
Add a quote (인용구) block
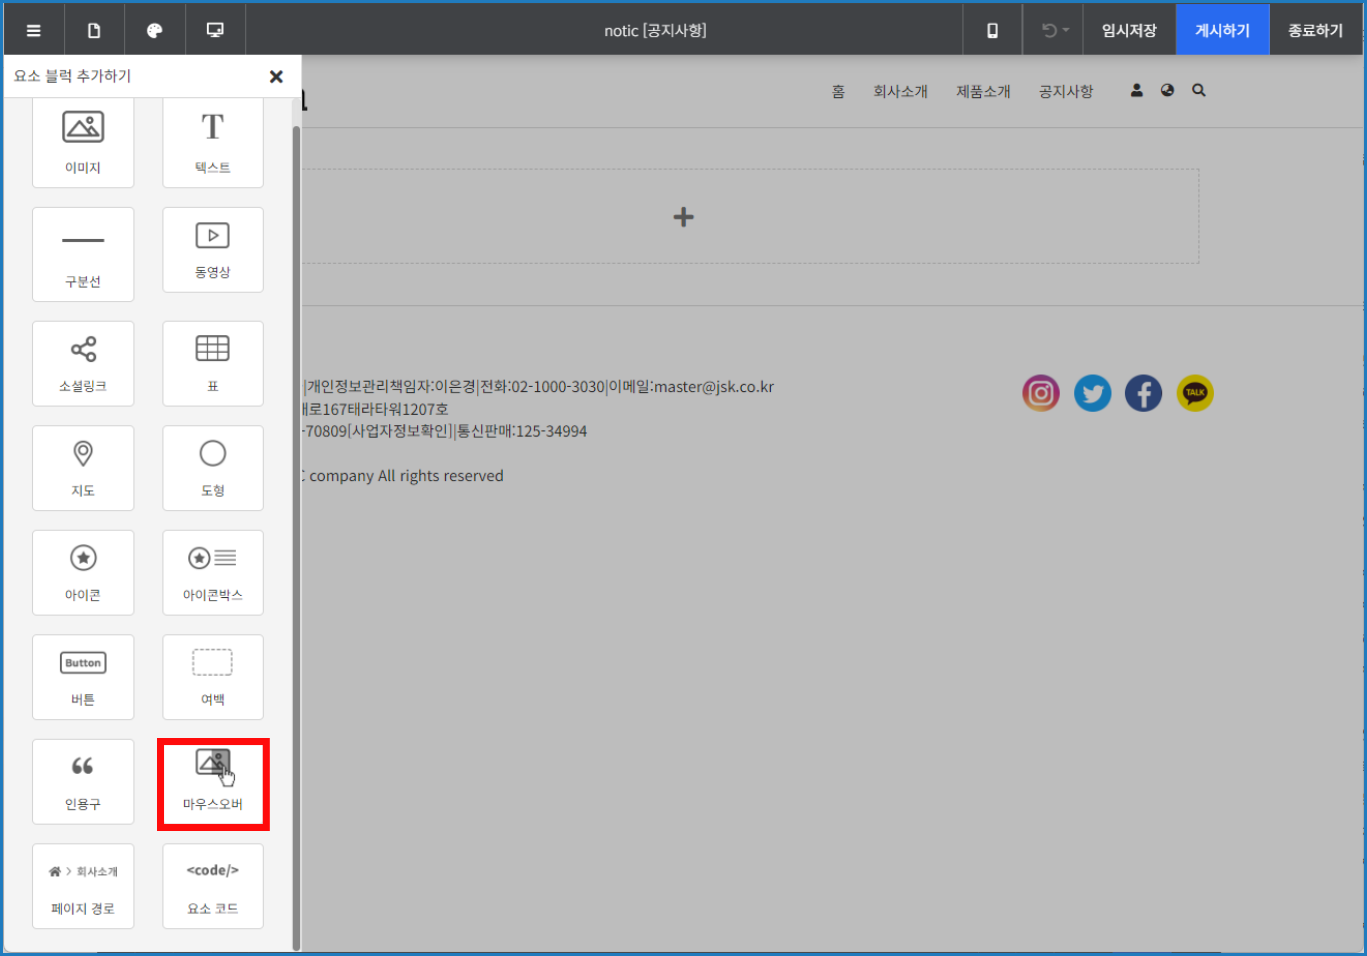83,781
